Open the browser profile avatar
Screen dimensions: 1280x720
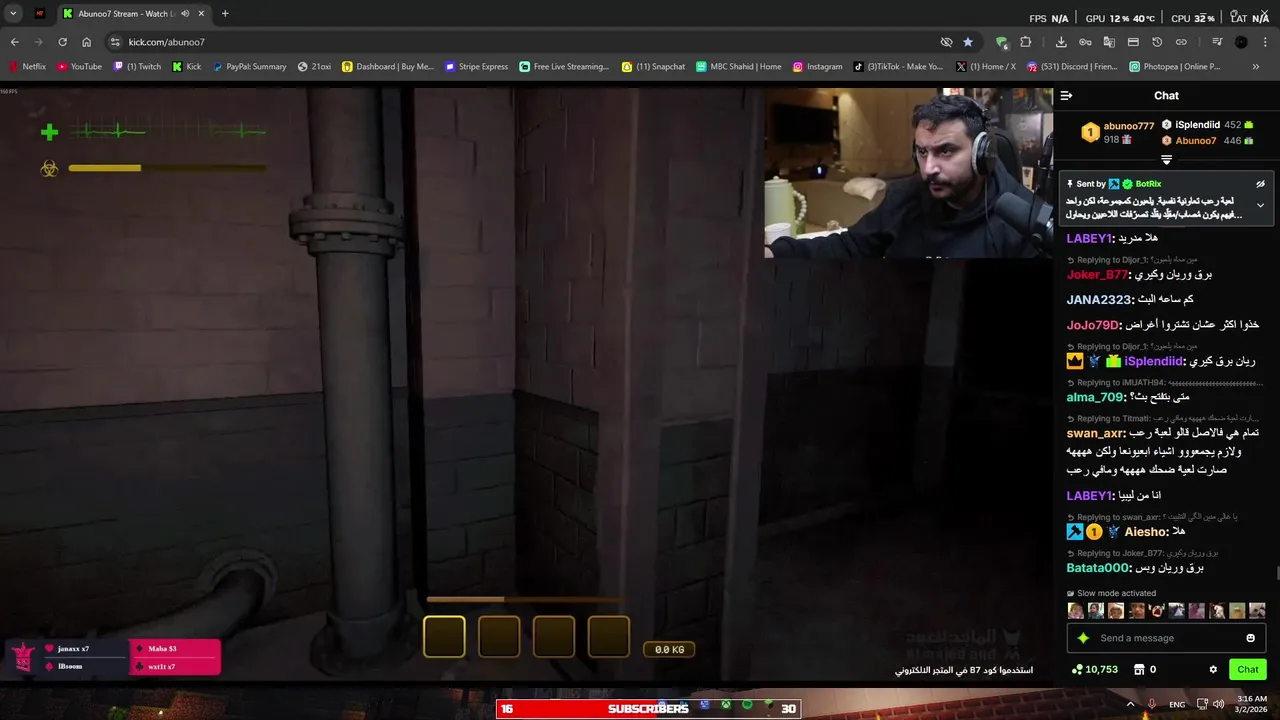point(1241,42)
